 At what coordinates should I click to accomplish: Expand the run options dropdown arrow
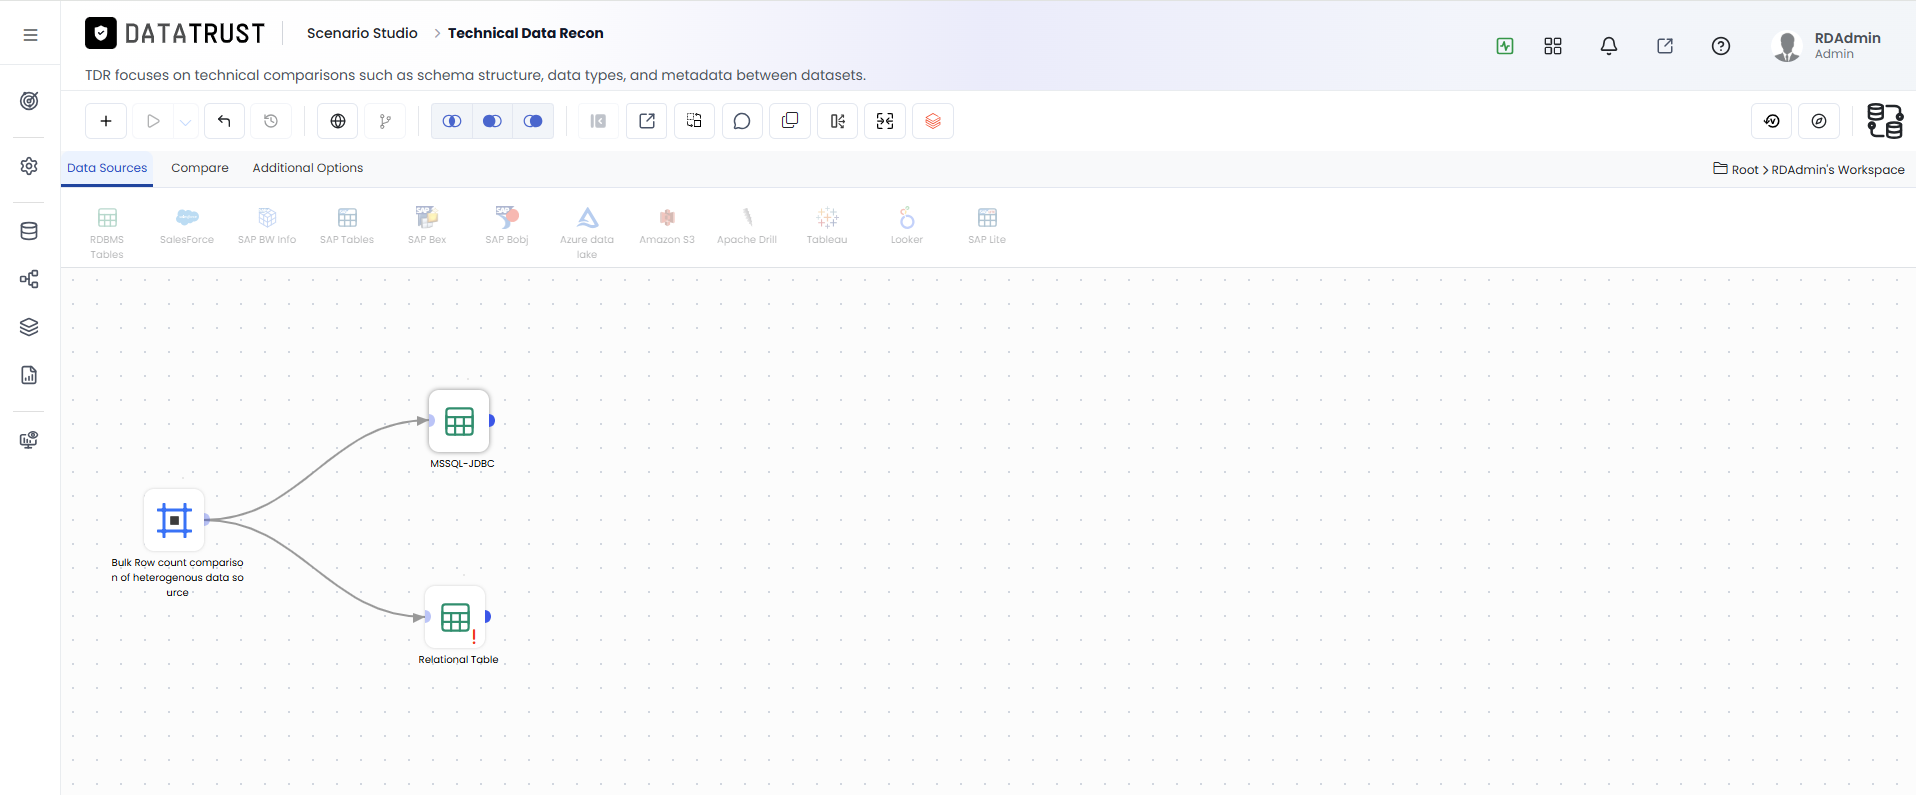point(186,121)
